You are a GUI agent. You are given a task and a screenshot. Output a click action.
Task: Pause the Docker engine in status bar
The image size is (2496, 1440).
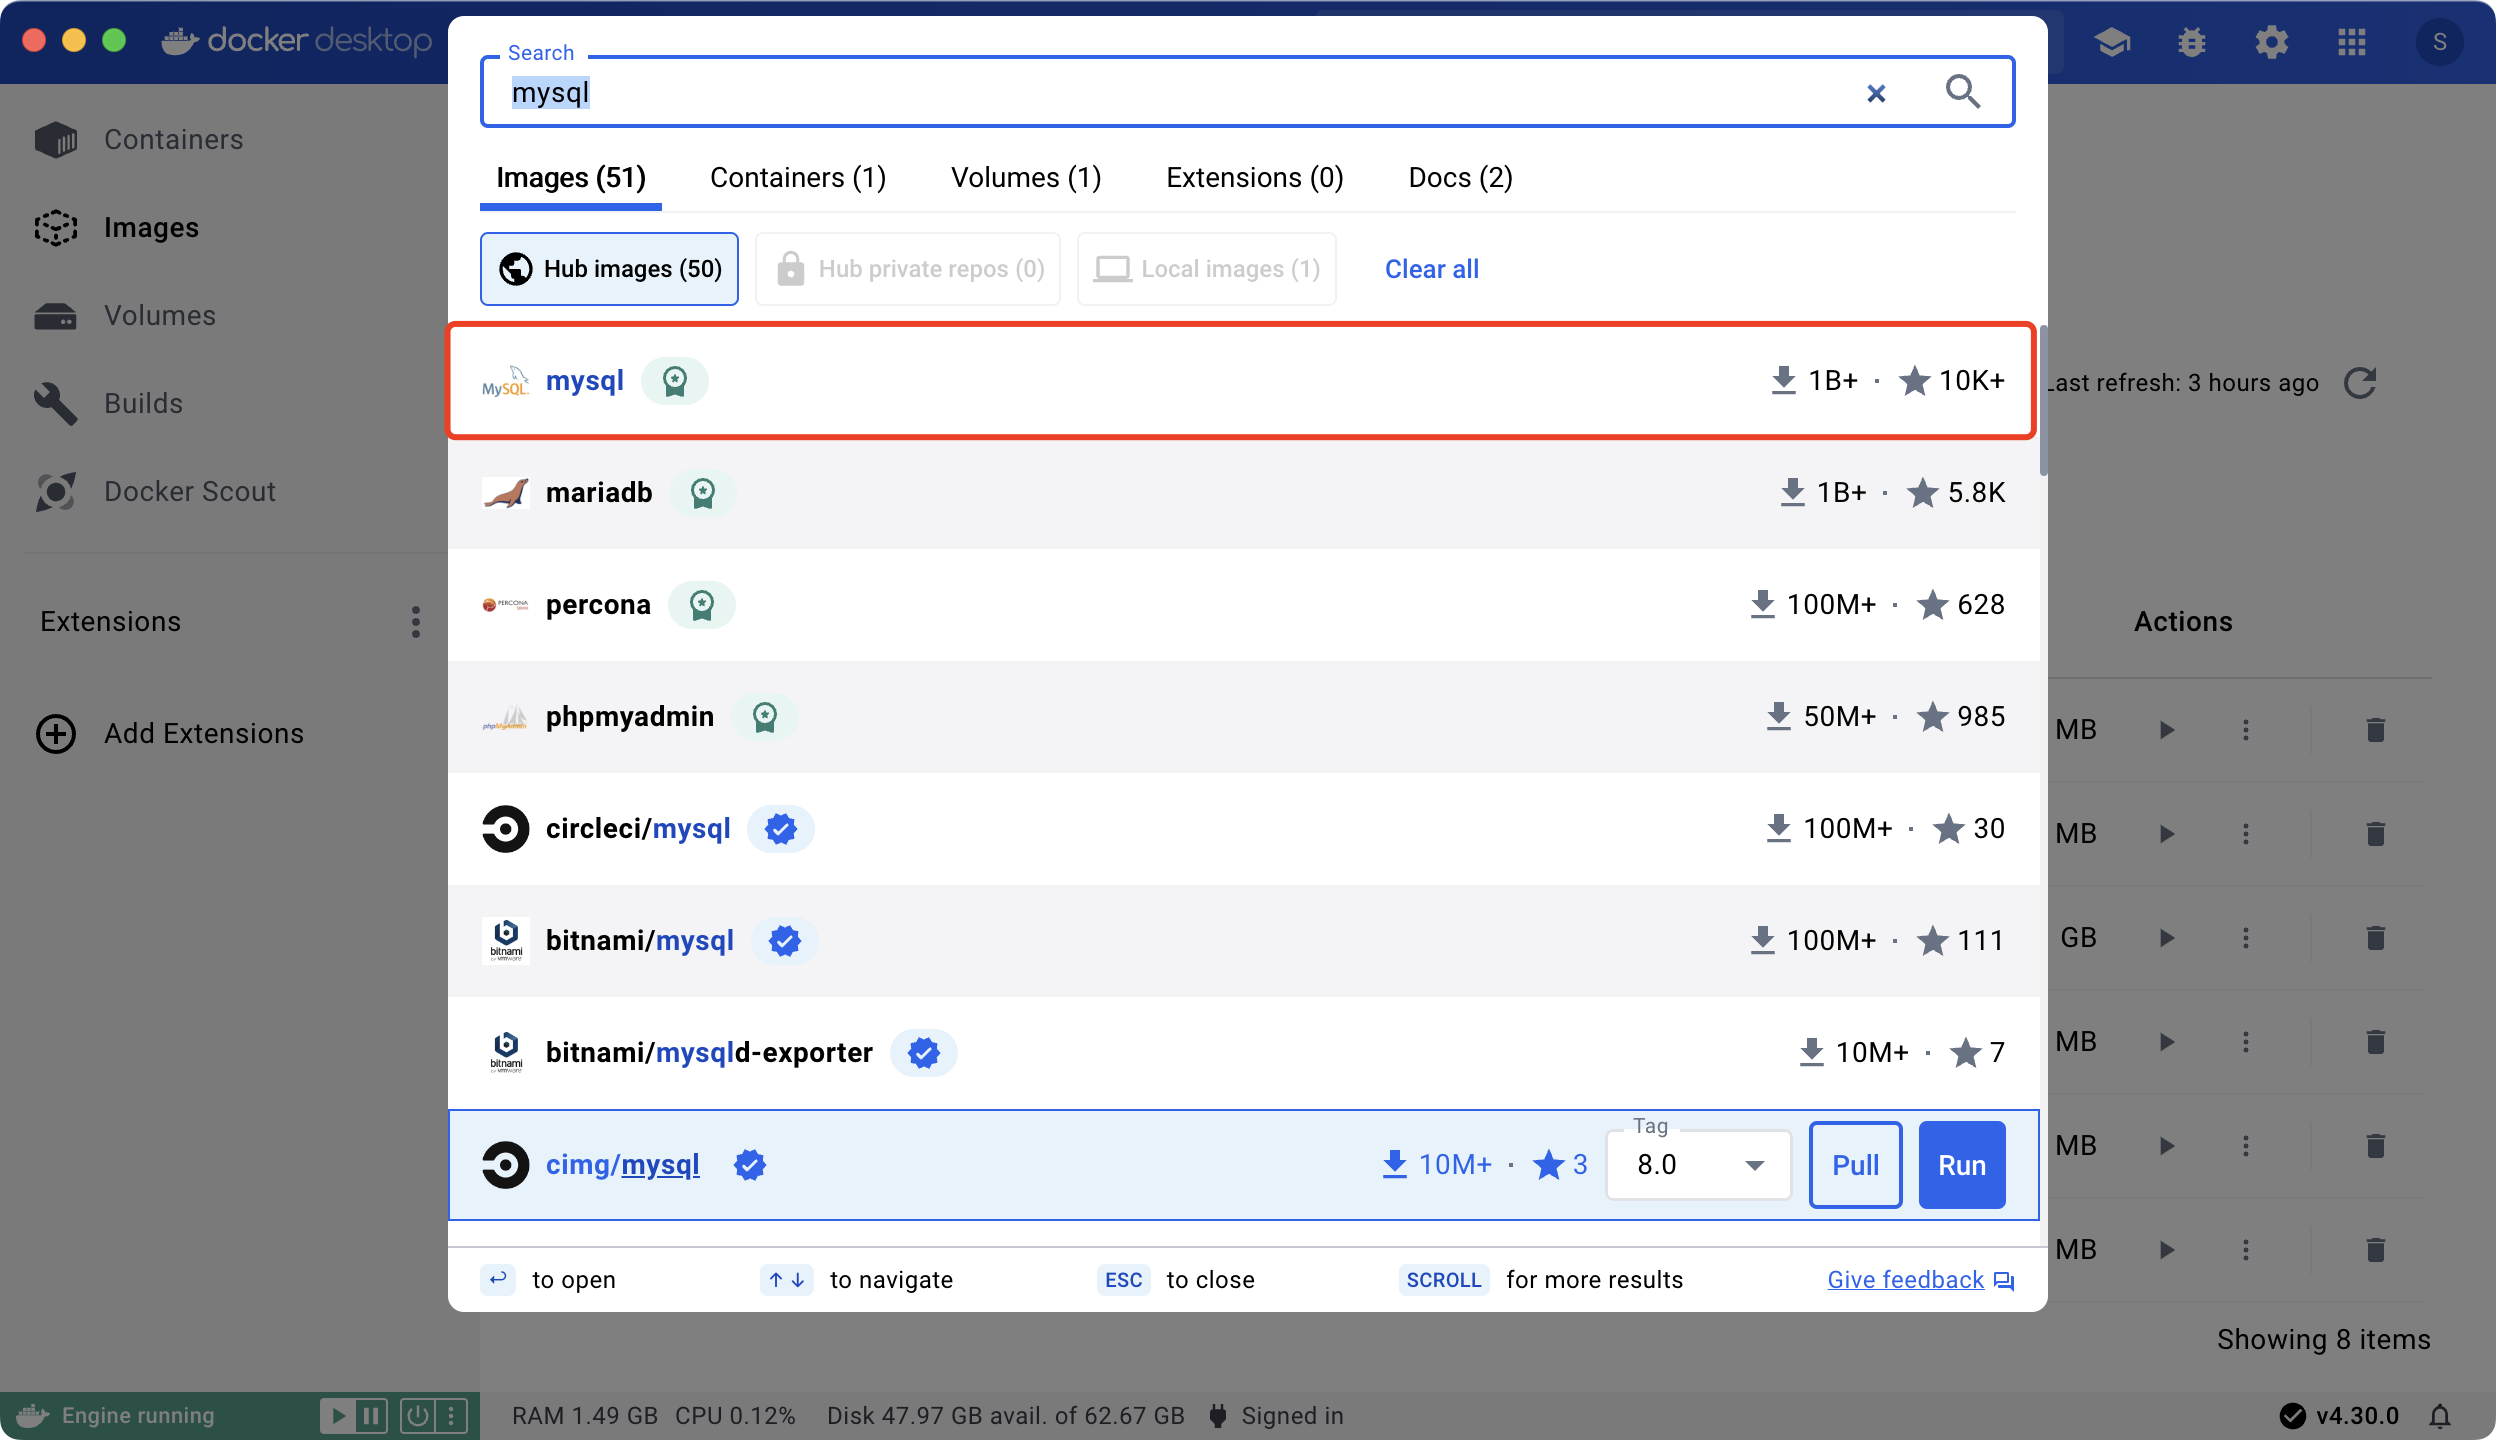pyautogui.click(x=371, y=1416)
